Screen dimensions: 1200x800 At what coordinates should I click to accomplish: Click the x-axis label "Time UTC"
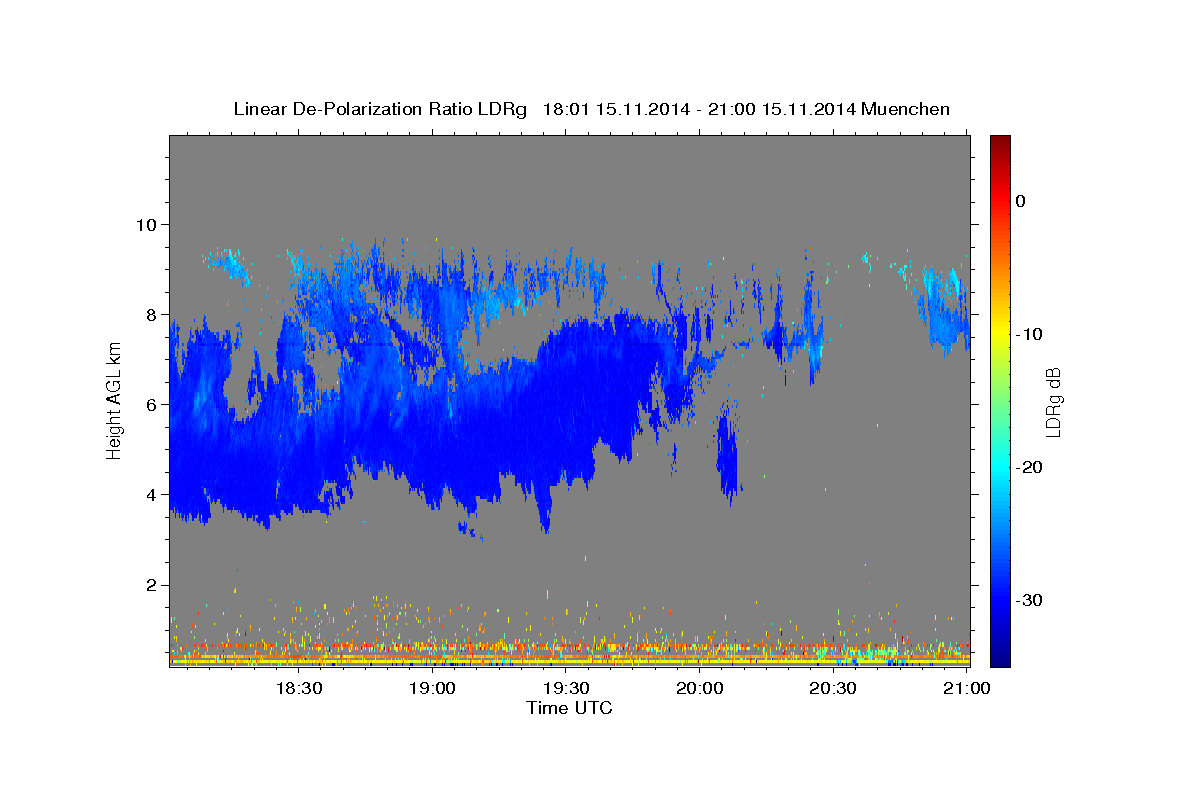pyautogui.click(x=569, y=708)
